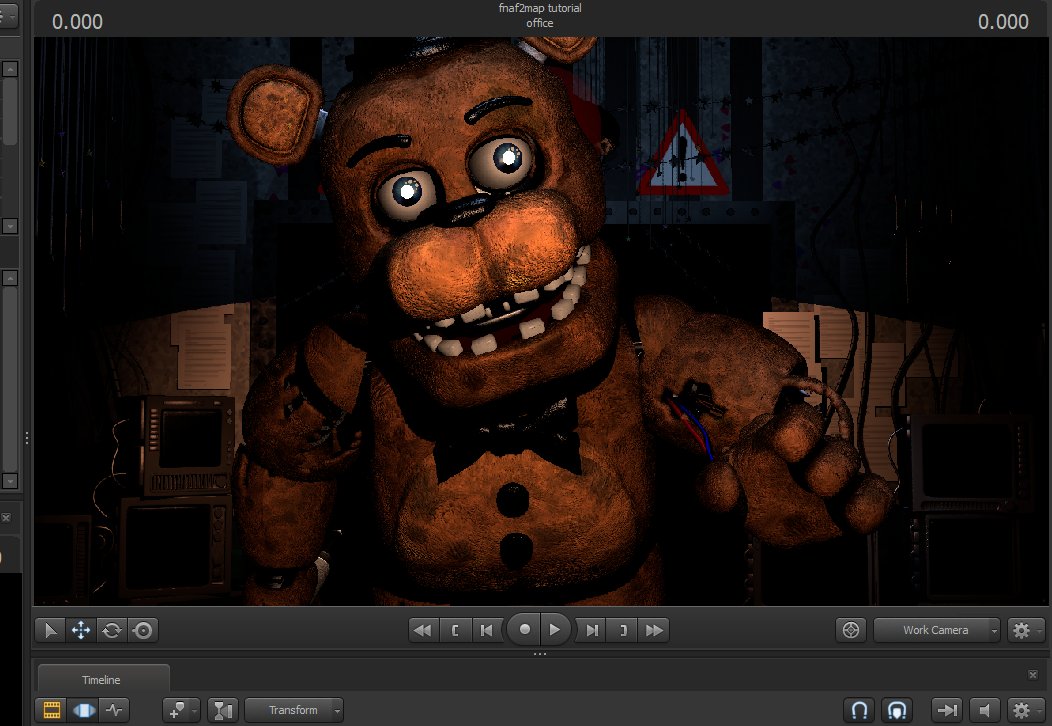
Task: Open timeline settings gear menu
Action: (1024, 710)
